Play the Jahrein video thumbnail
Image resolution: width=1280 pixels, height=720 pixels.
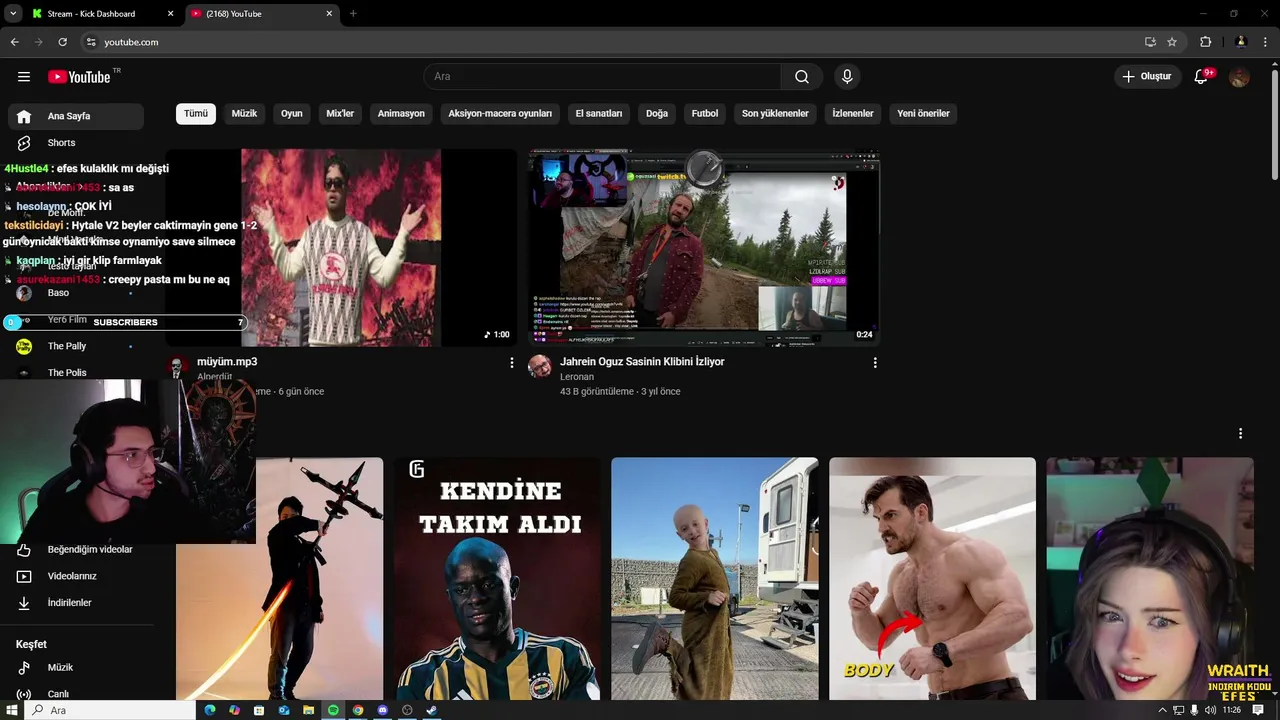click(704, 248)
